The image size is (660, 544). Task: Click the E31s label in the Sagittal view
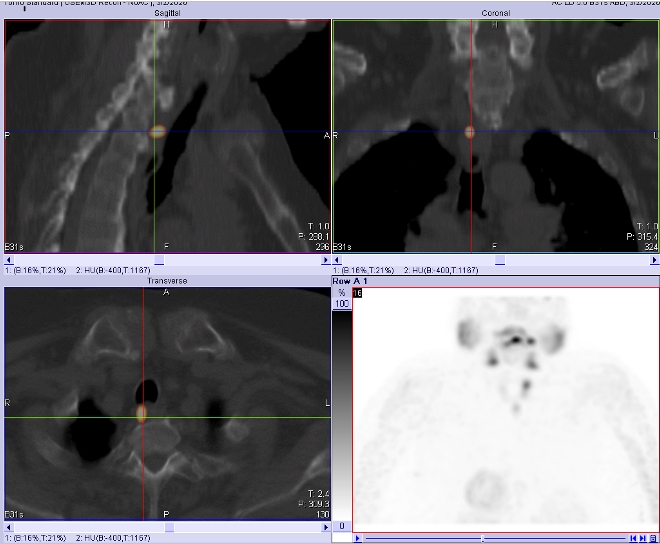click(14, 247)
